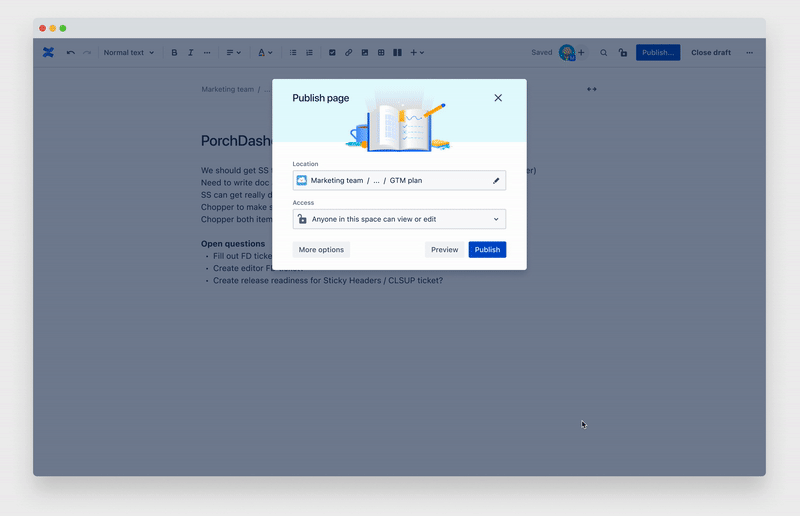Open the Normal text style dropdown
Screen dimensions: 800x516
pos(129,53)
